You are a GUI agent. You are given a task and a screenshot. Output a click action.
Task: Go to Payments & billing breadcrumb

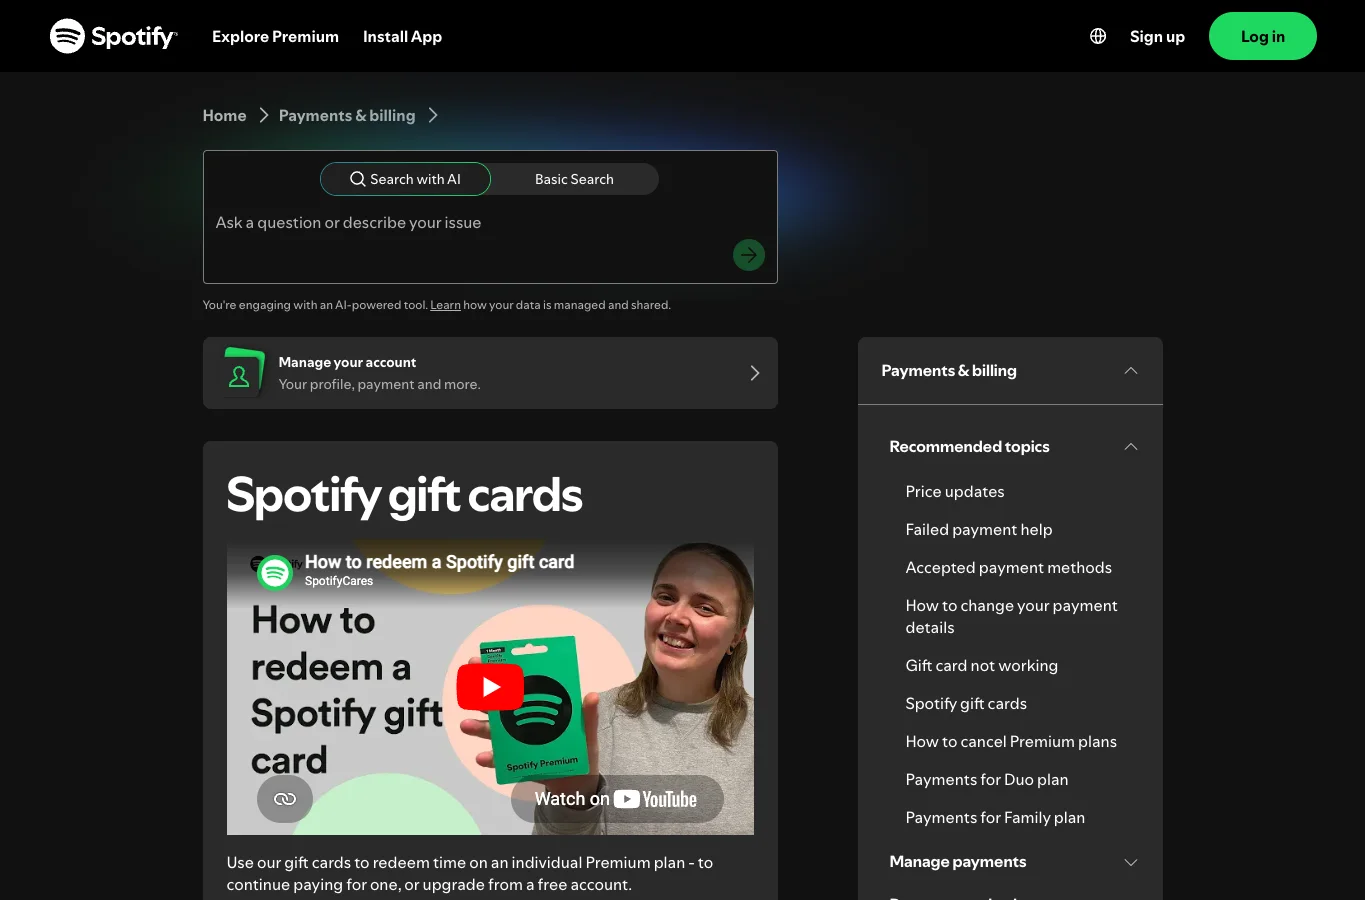coord(347,115)
